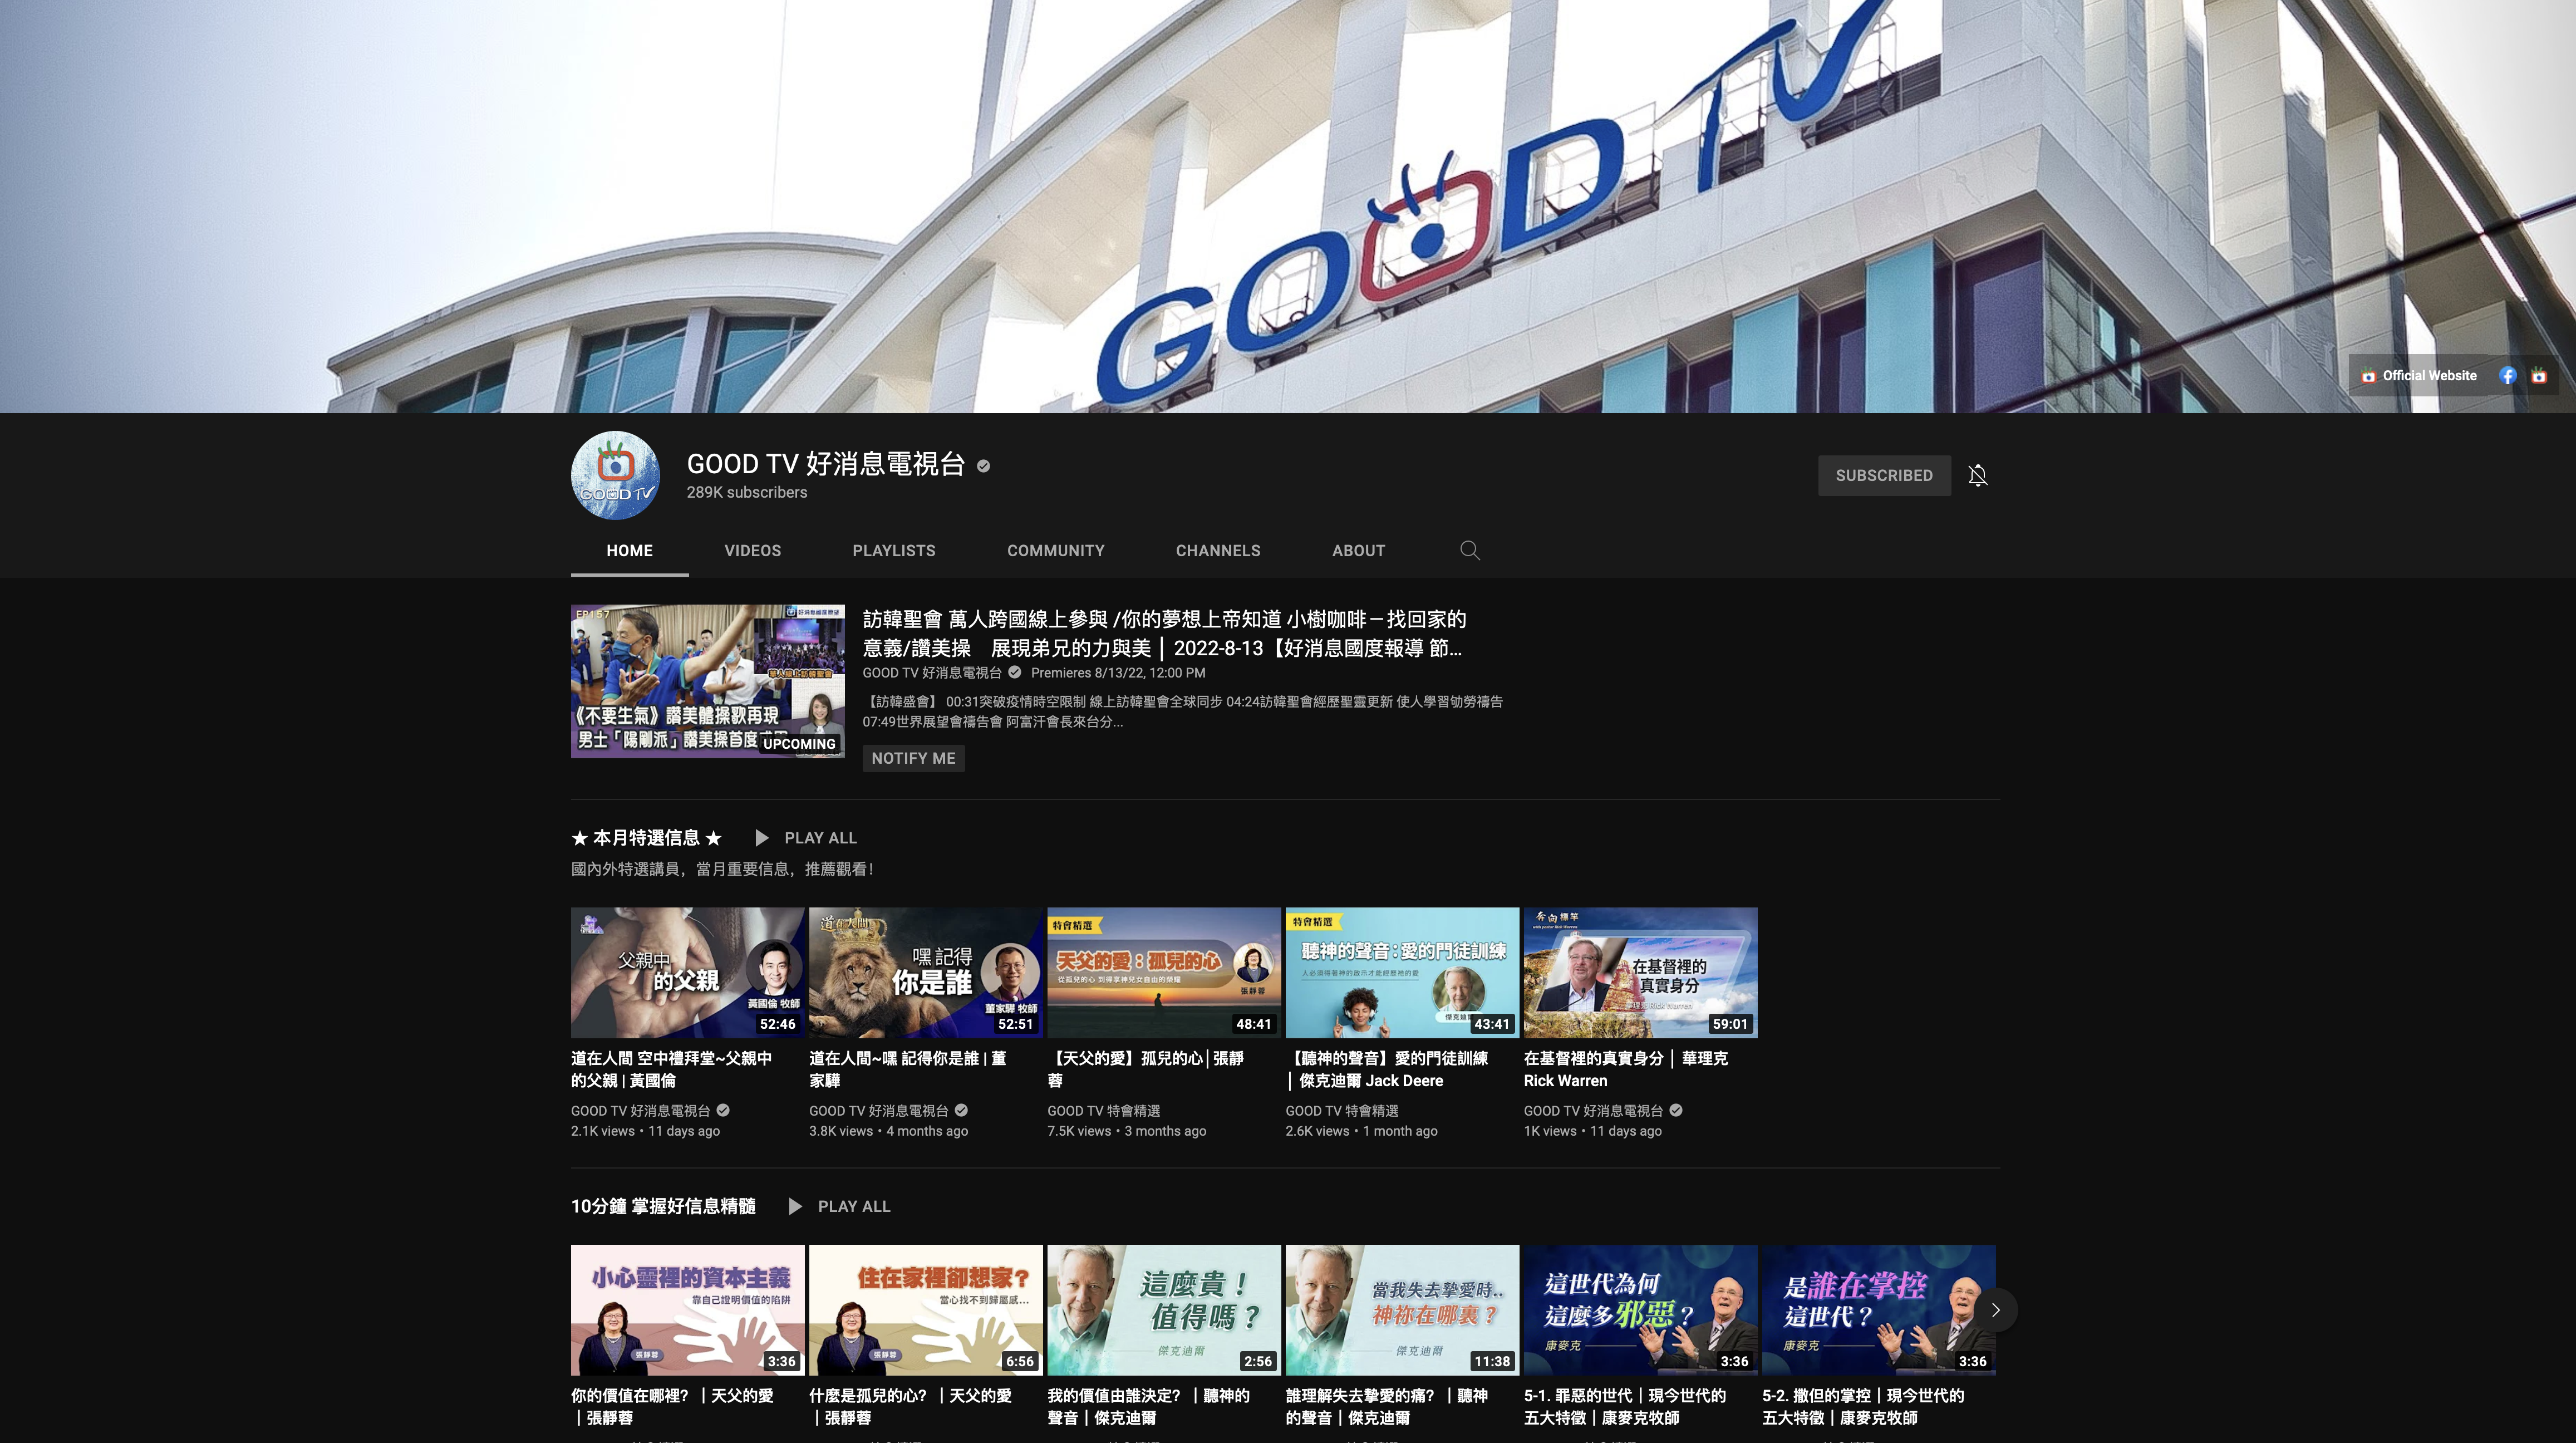Viewport: 2576px width, 1443px height.
Task: Open title 我的價值由誰決定?|聽神的聲音
Action: 1148,1406
